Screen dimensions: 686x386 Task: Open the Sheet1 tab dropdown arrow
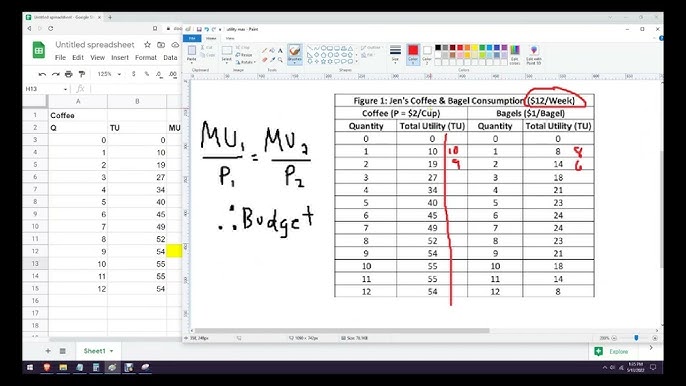(x=112, y=351)
